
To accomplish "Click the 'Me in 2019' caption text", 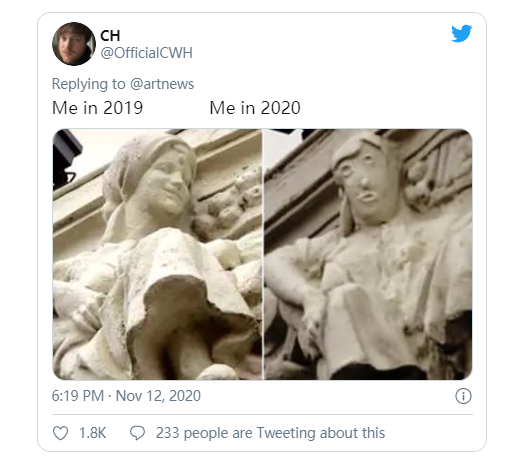I will coord(97,108).
